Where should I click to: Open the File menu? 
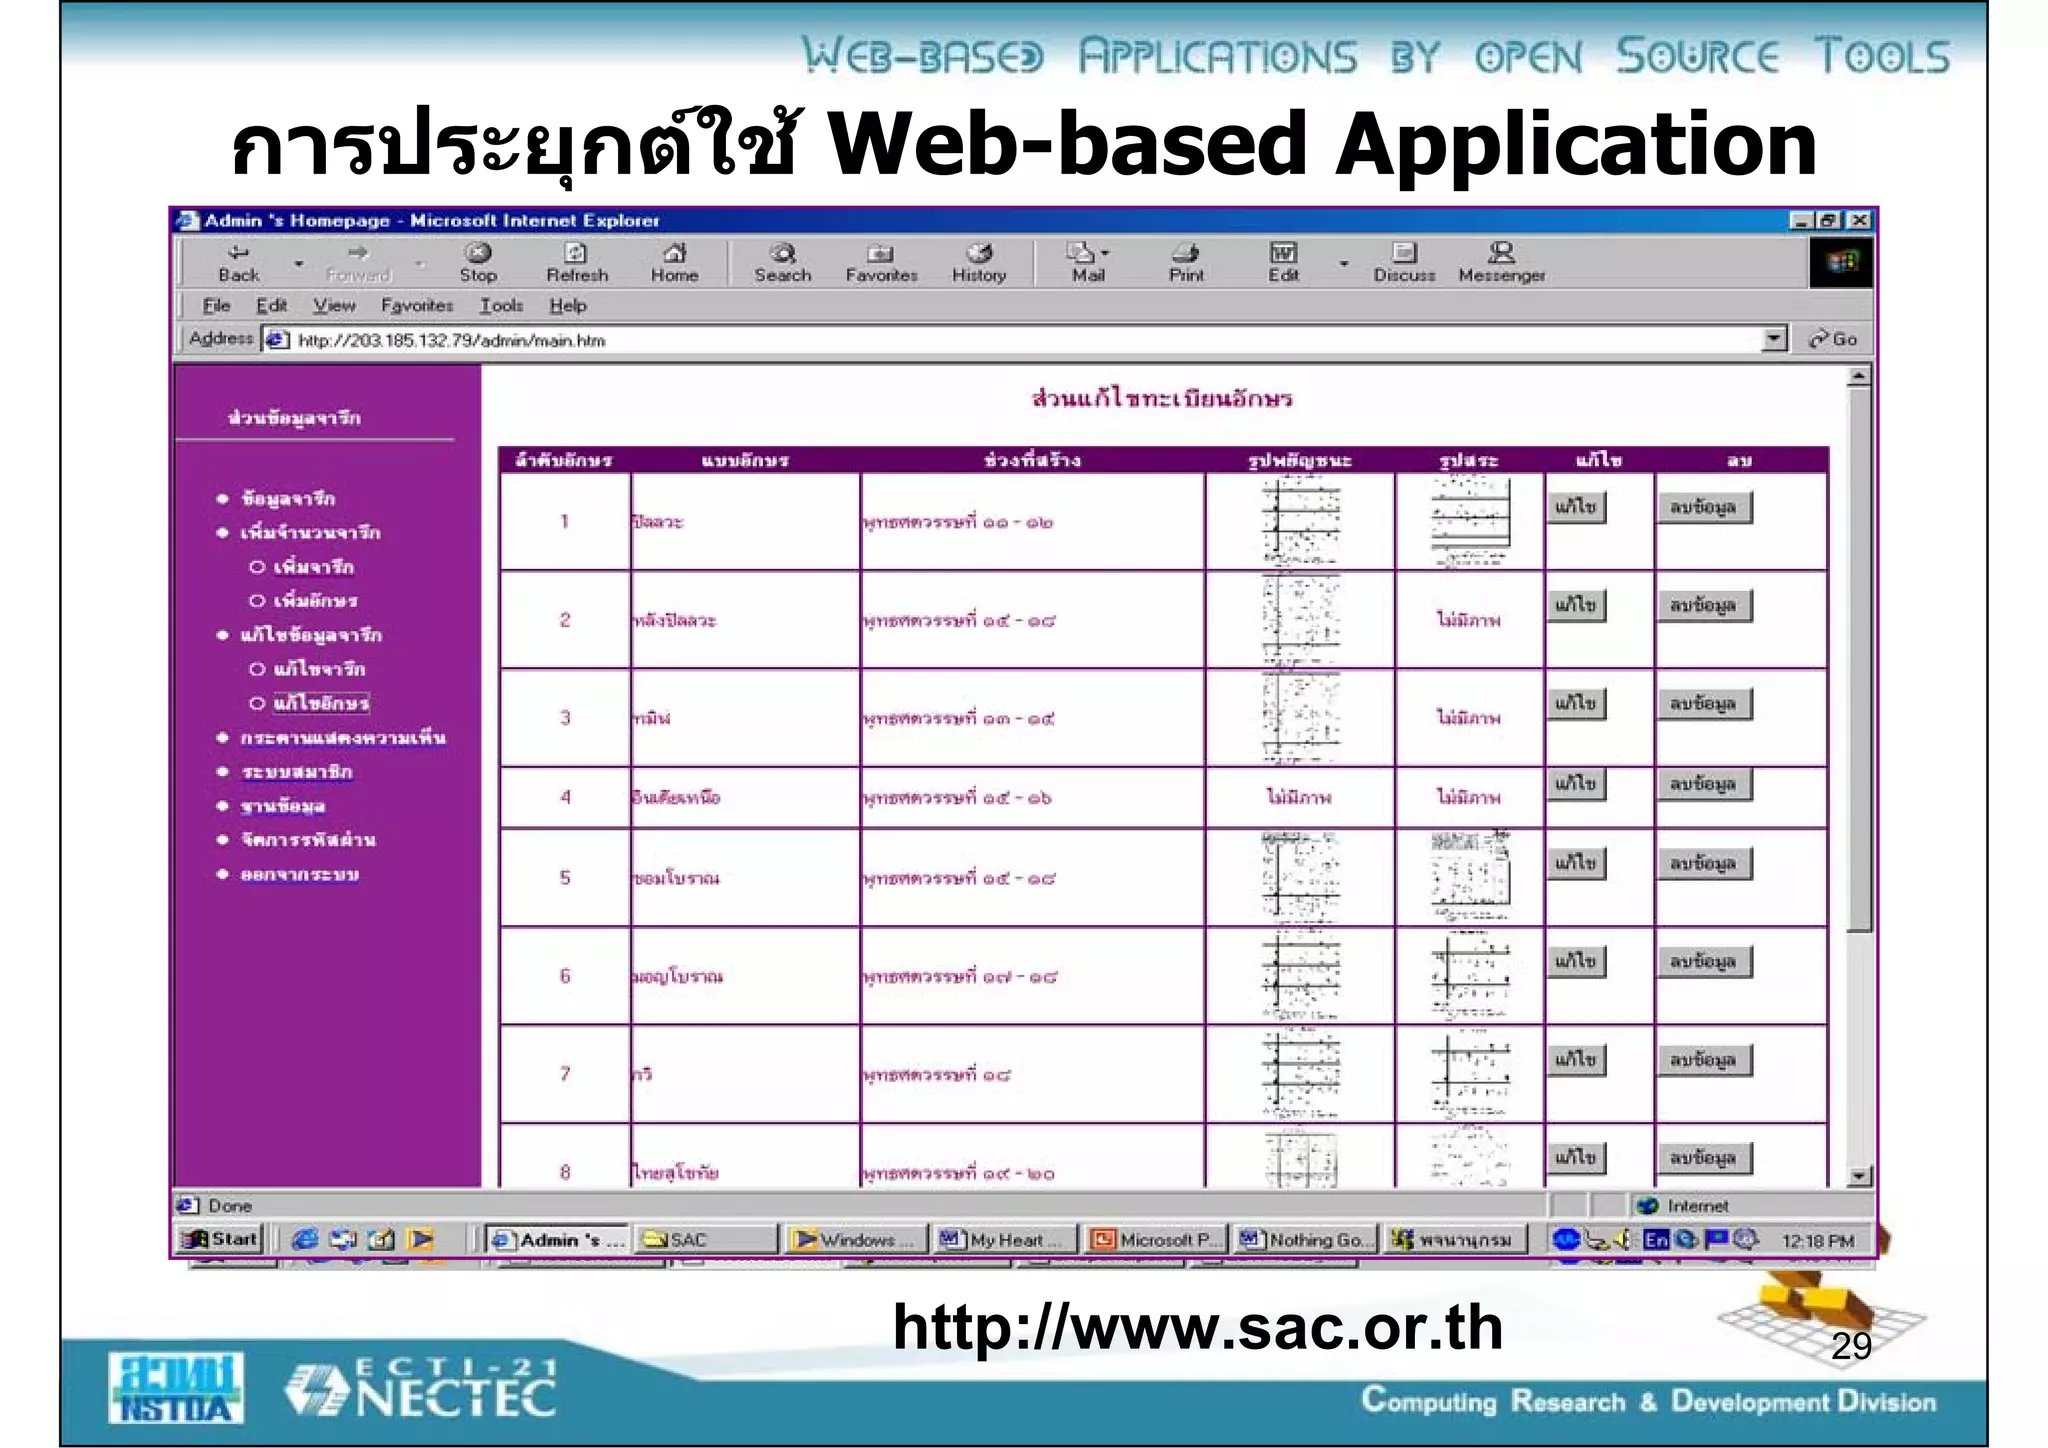[216, 305]
